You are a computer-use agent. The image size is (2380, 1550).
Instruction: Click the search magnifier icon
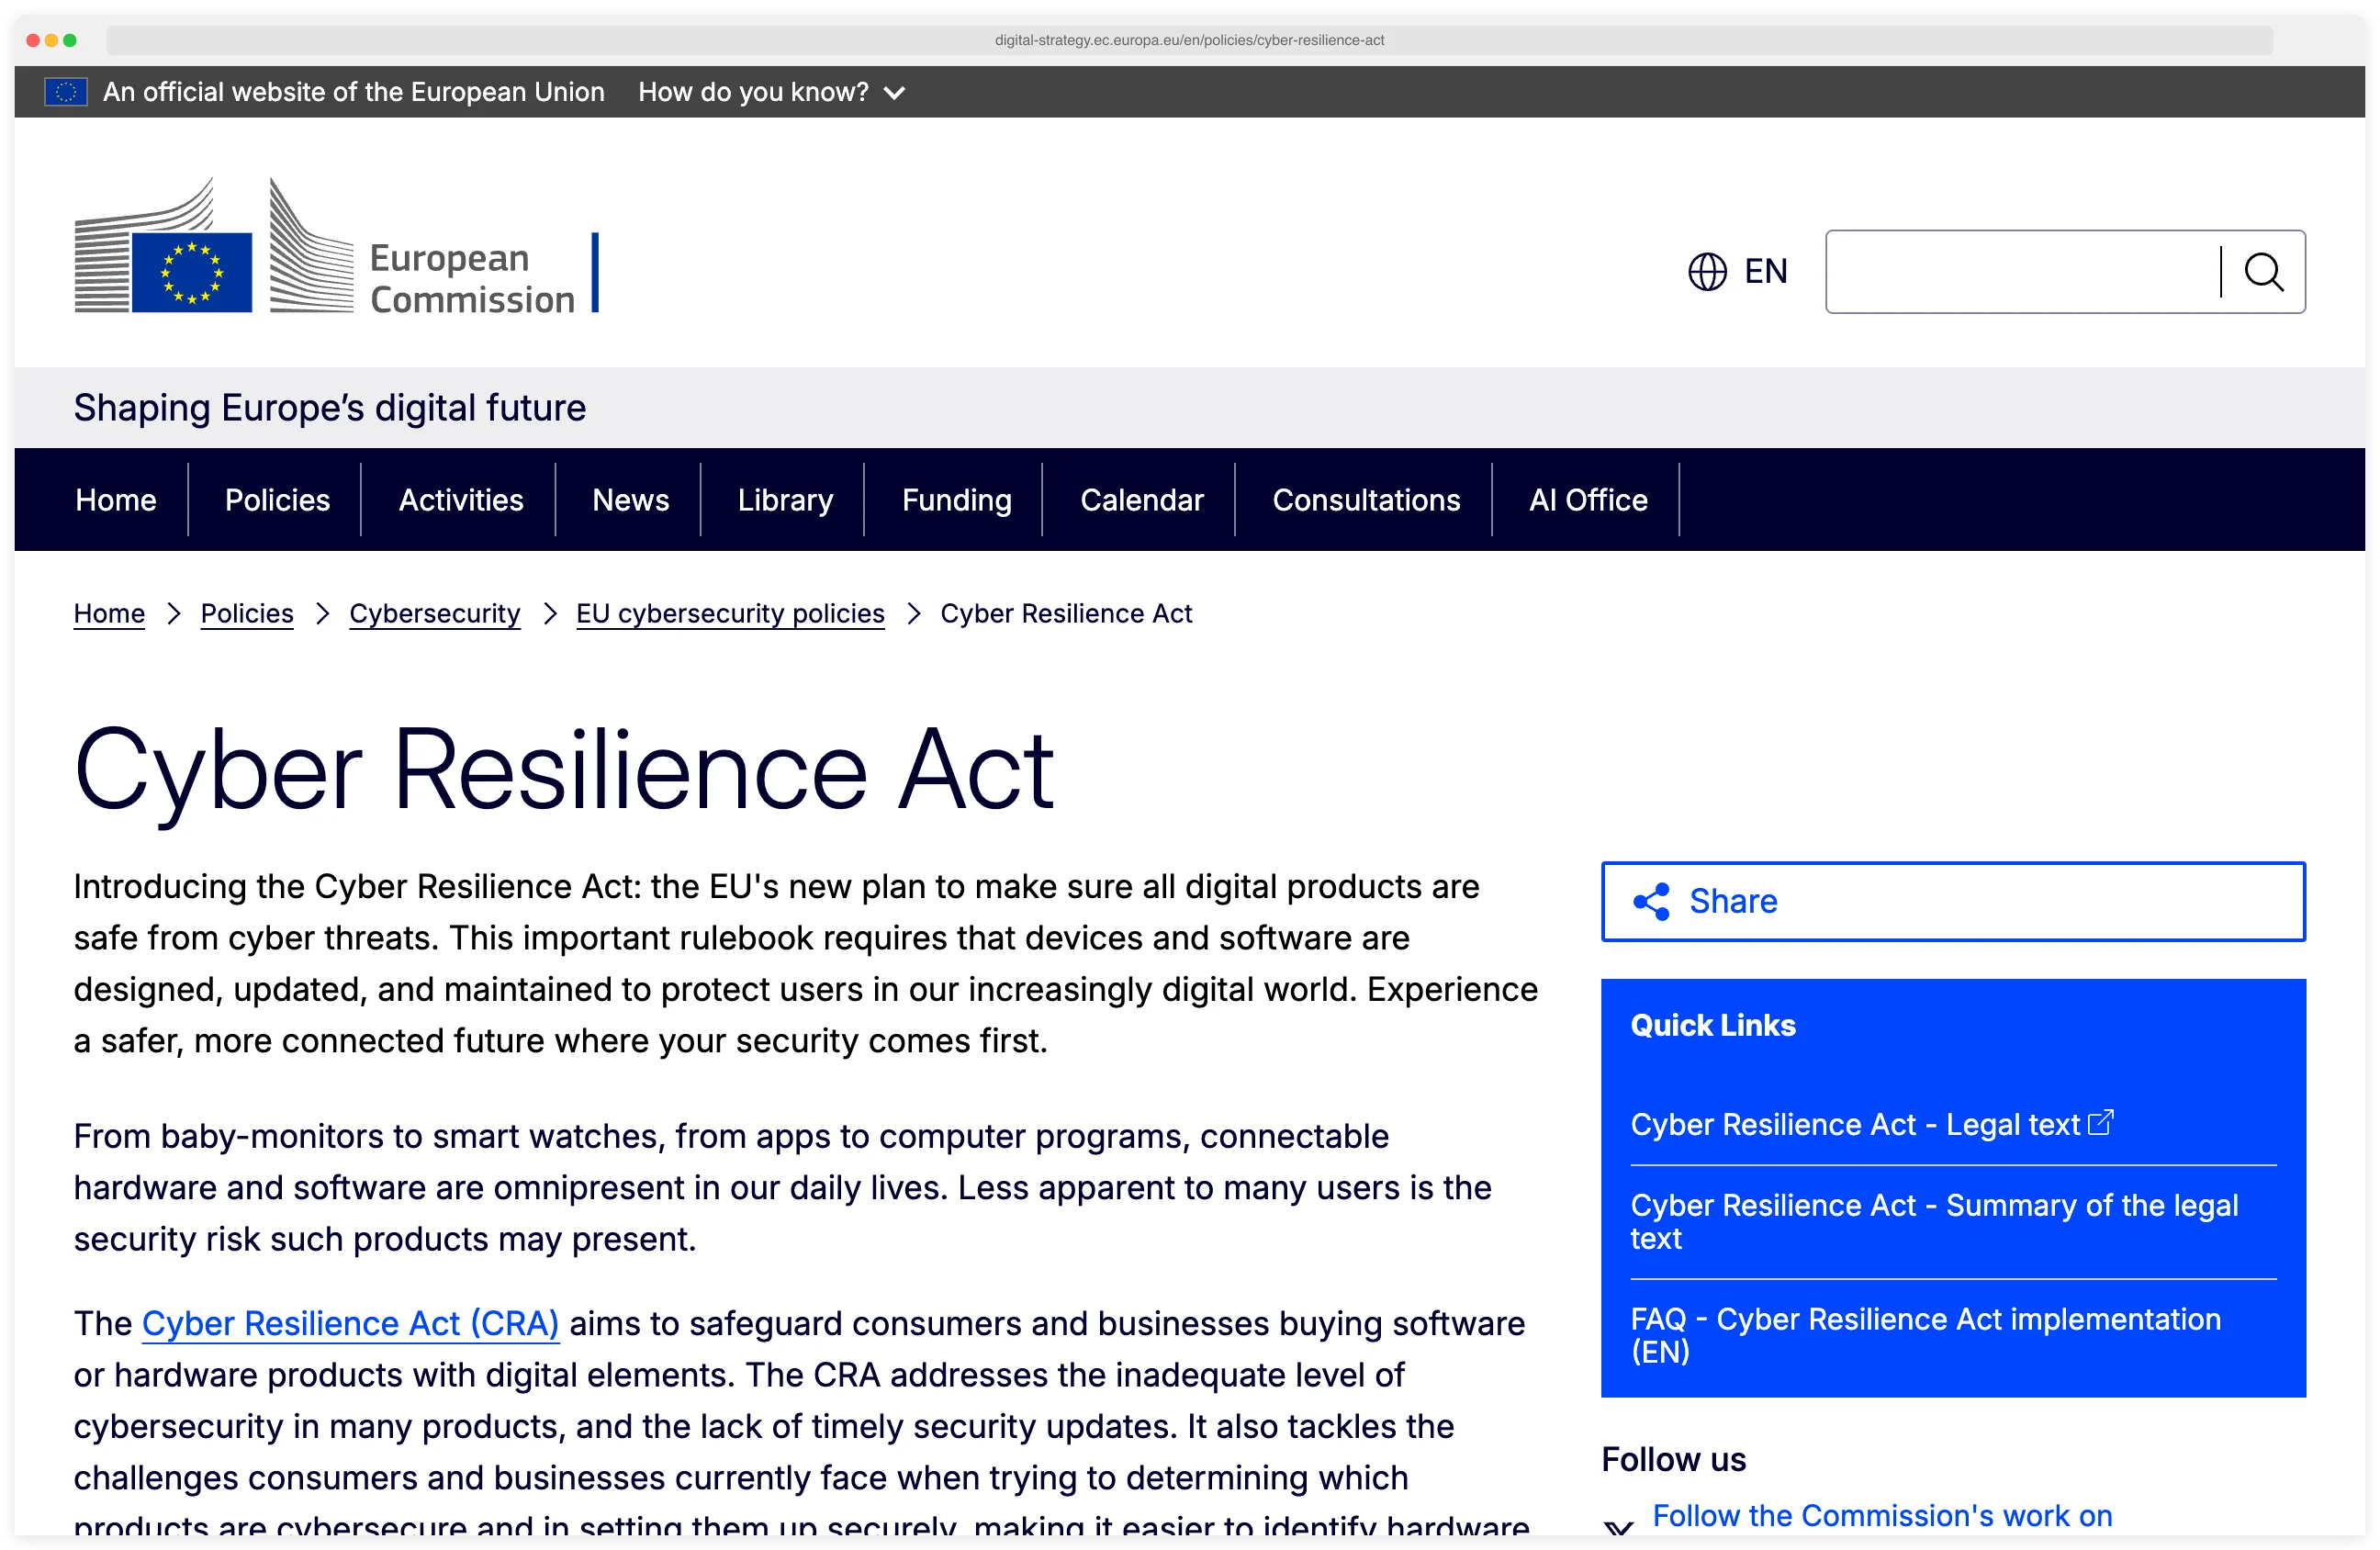(2263, 271)
